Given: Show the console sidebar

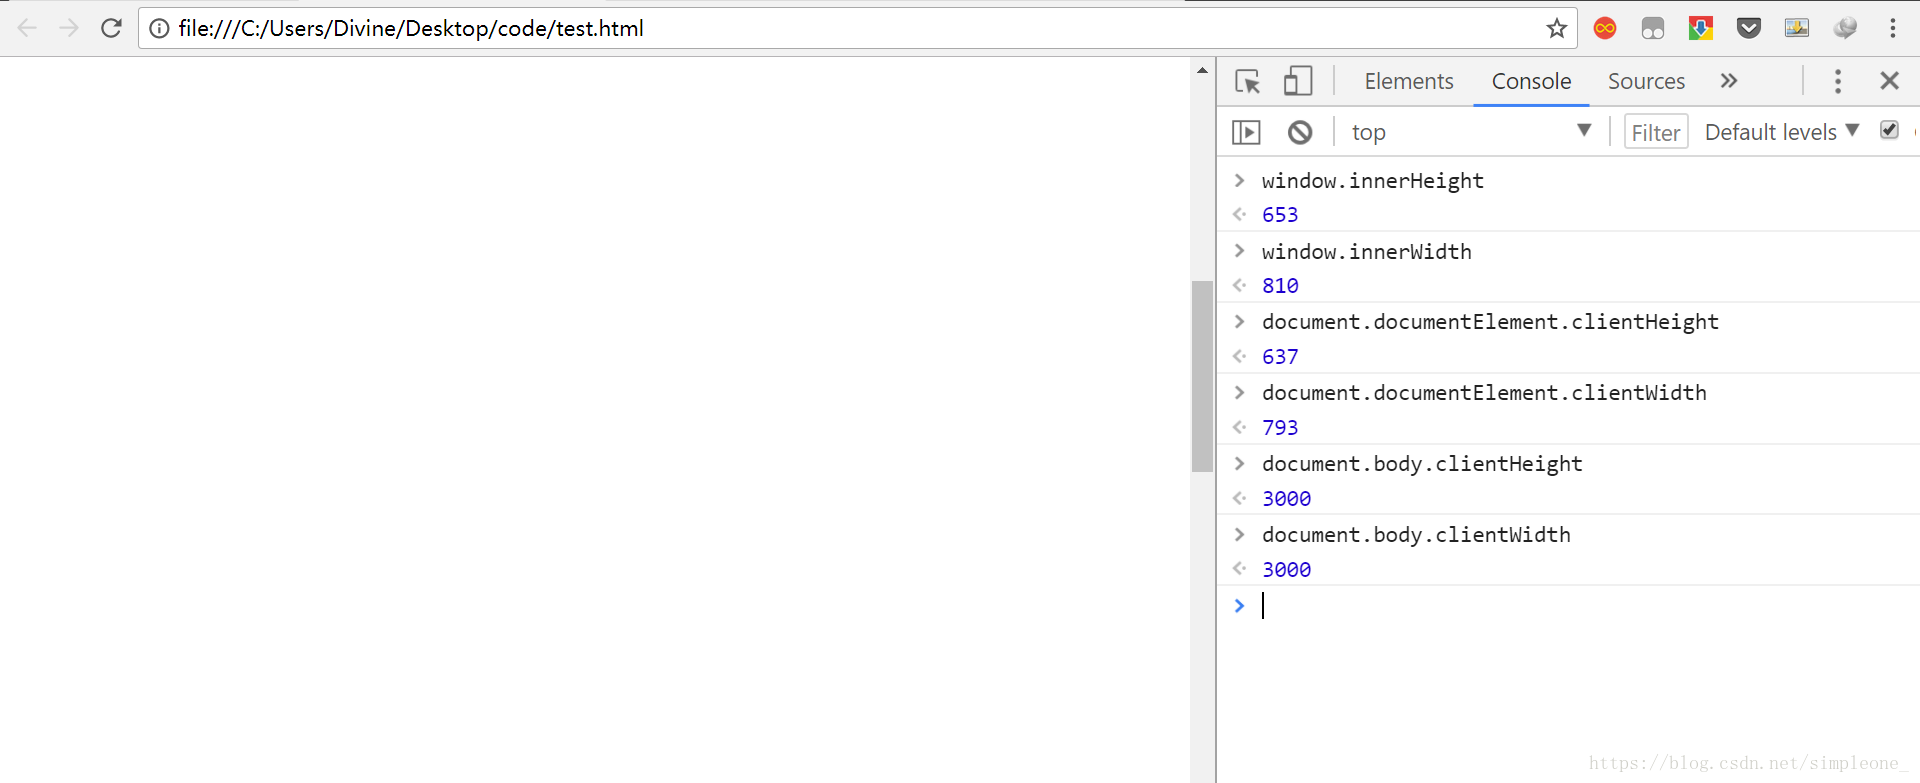Looking at the screenshot, I should 1246,132.
